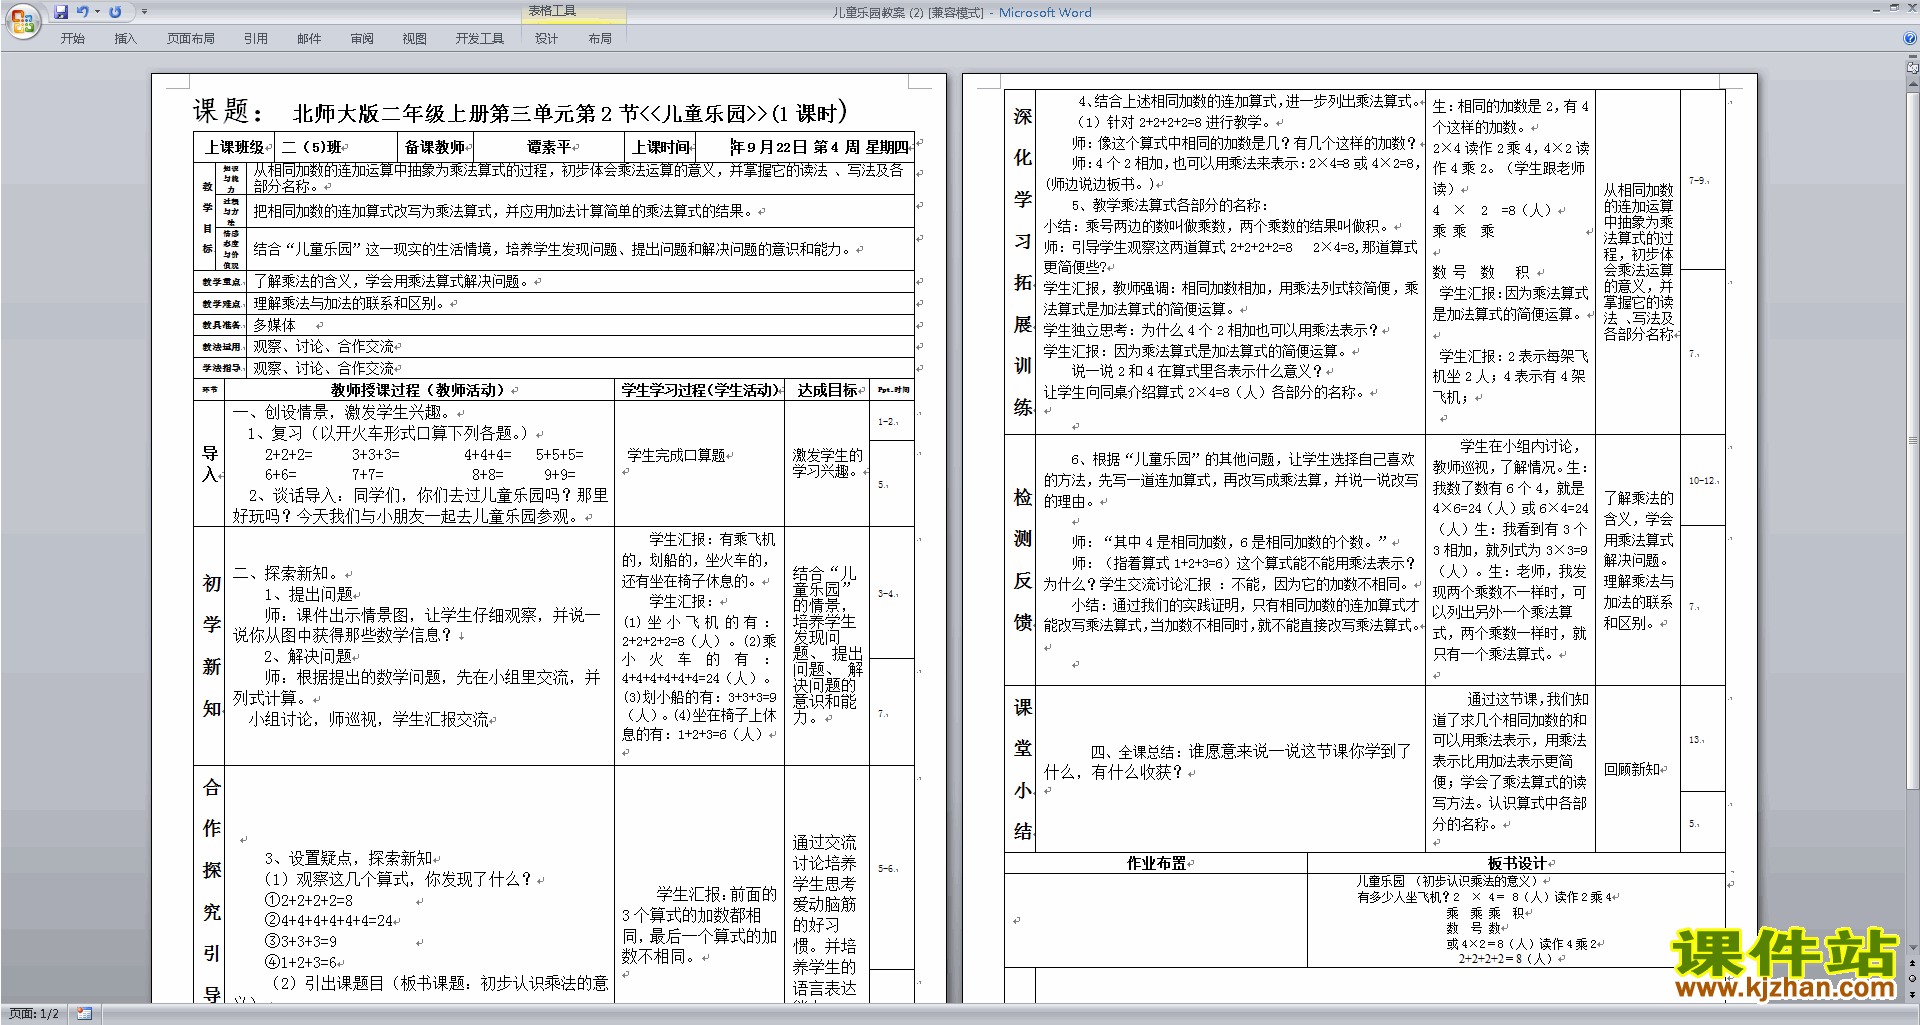Click the equation line ①2+2+2+2=8
The width and height of the screenshot is (1920, 1025).
point(308,900)
